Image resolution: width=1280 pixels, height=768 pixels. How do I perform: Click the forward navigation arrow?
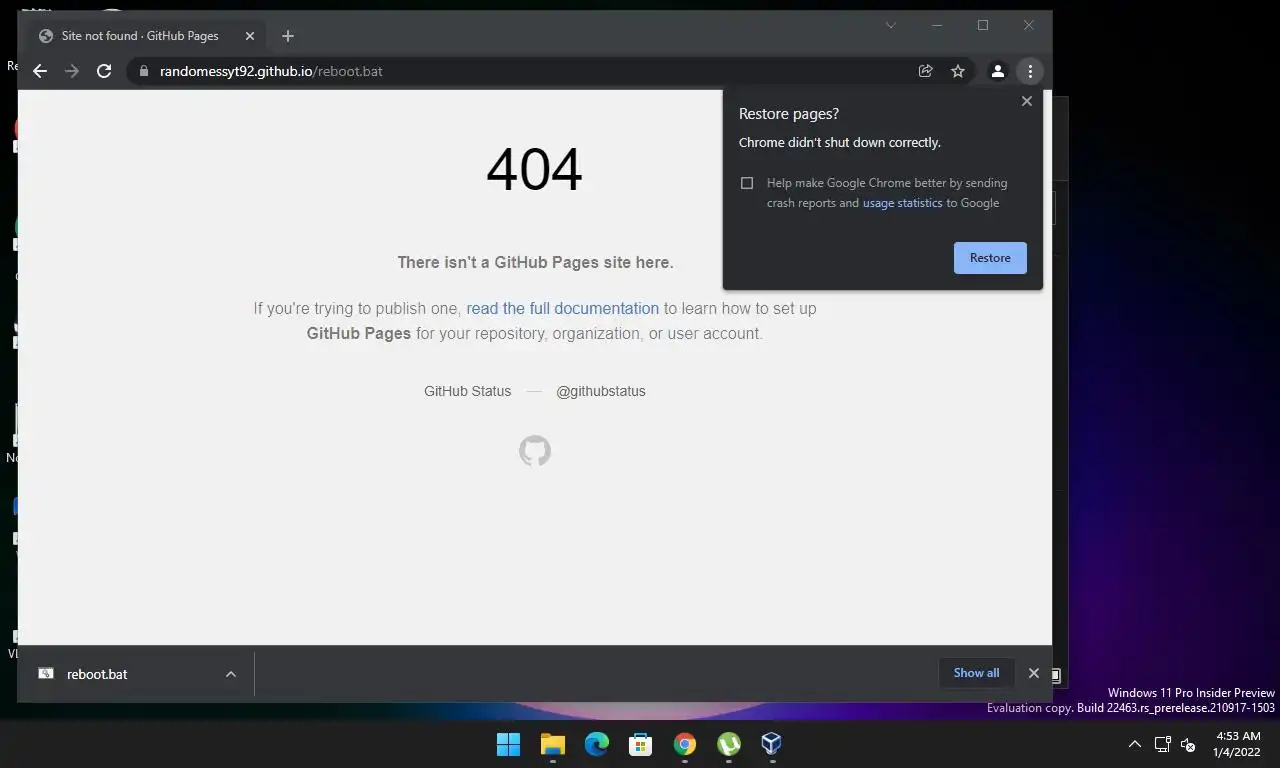tap(72, 71)
